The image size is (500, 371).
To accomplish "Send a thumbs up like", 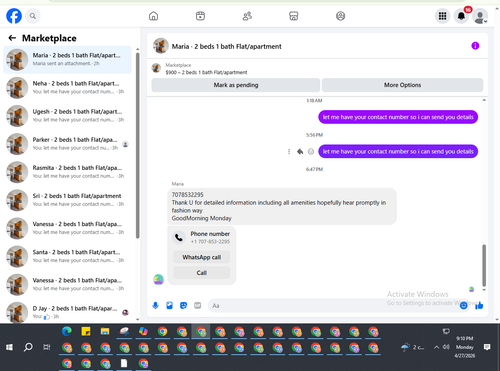I will 479,305.
